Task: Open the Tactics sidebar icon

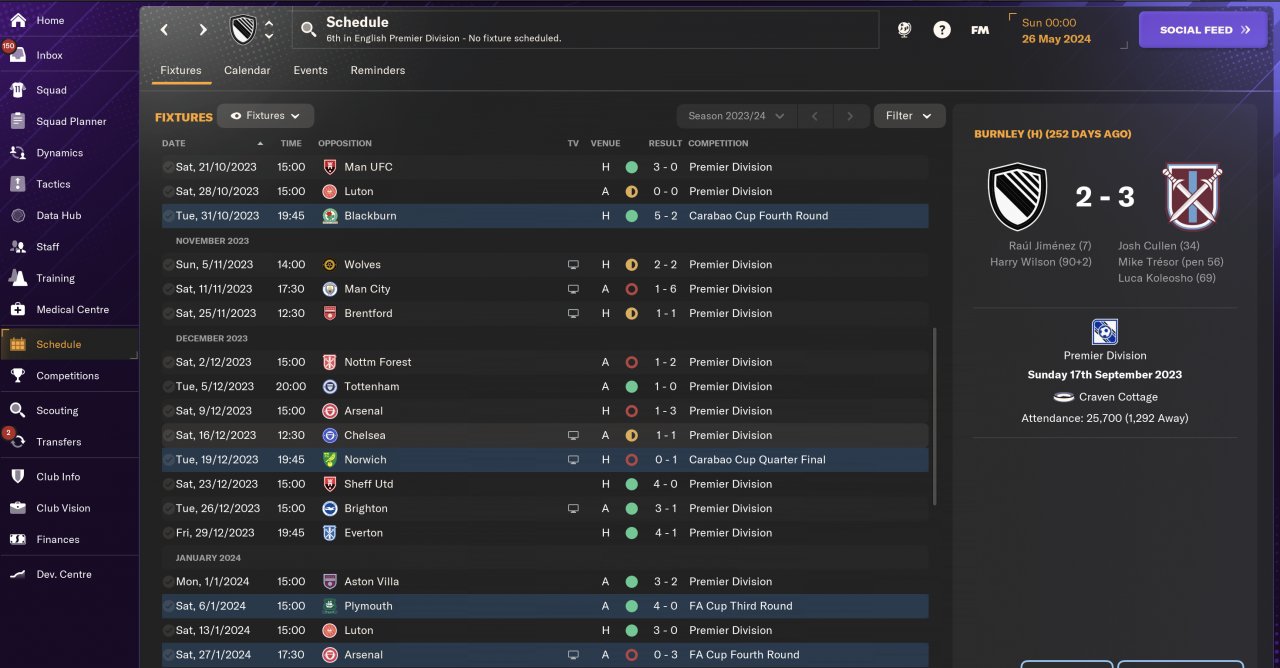Action: click(x=18, y=184)
